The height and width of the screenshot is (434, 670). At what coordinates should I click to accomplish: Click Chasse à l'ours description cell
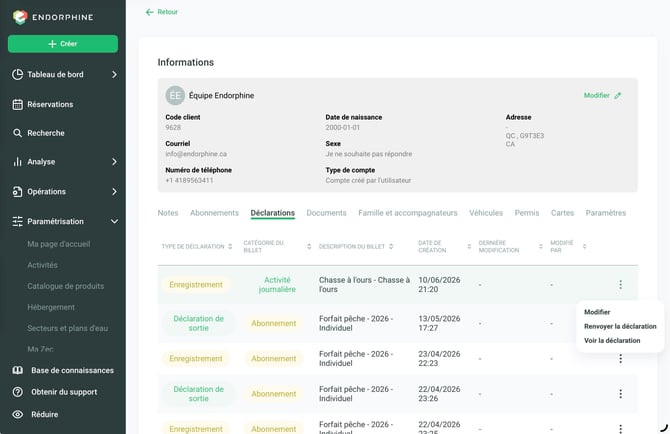pos(364,284)
